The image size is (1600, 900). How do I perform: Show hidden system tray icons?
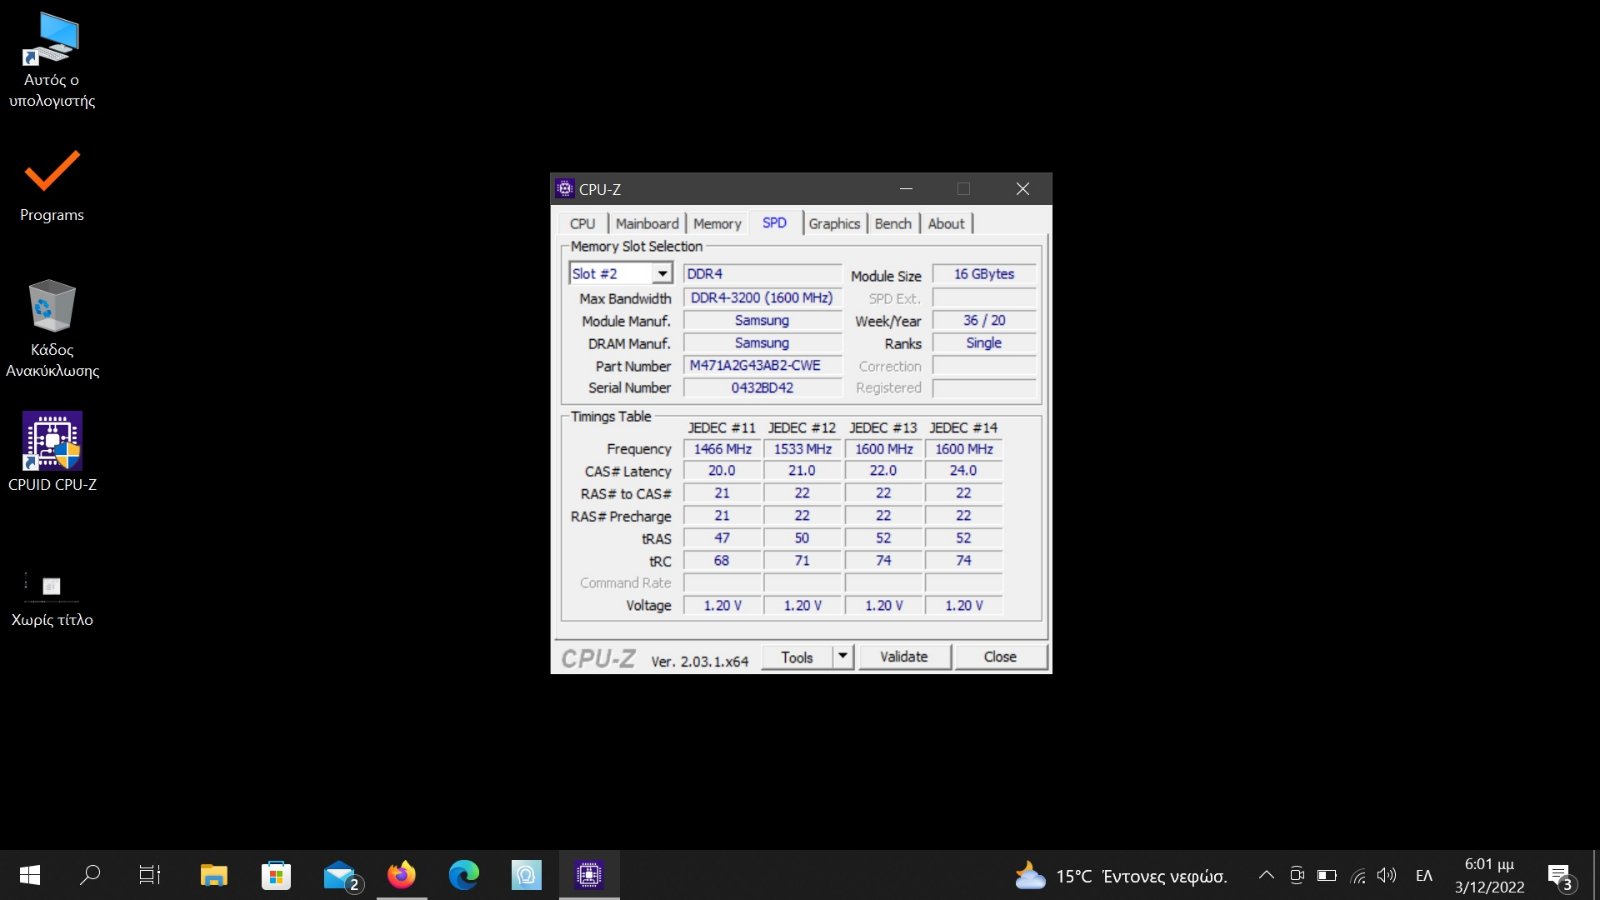coord(1266,875)
